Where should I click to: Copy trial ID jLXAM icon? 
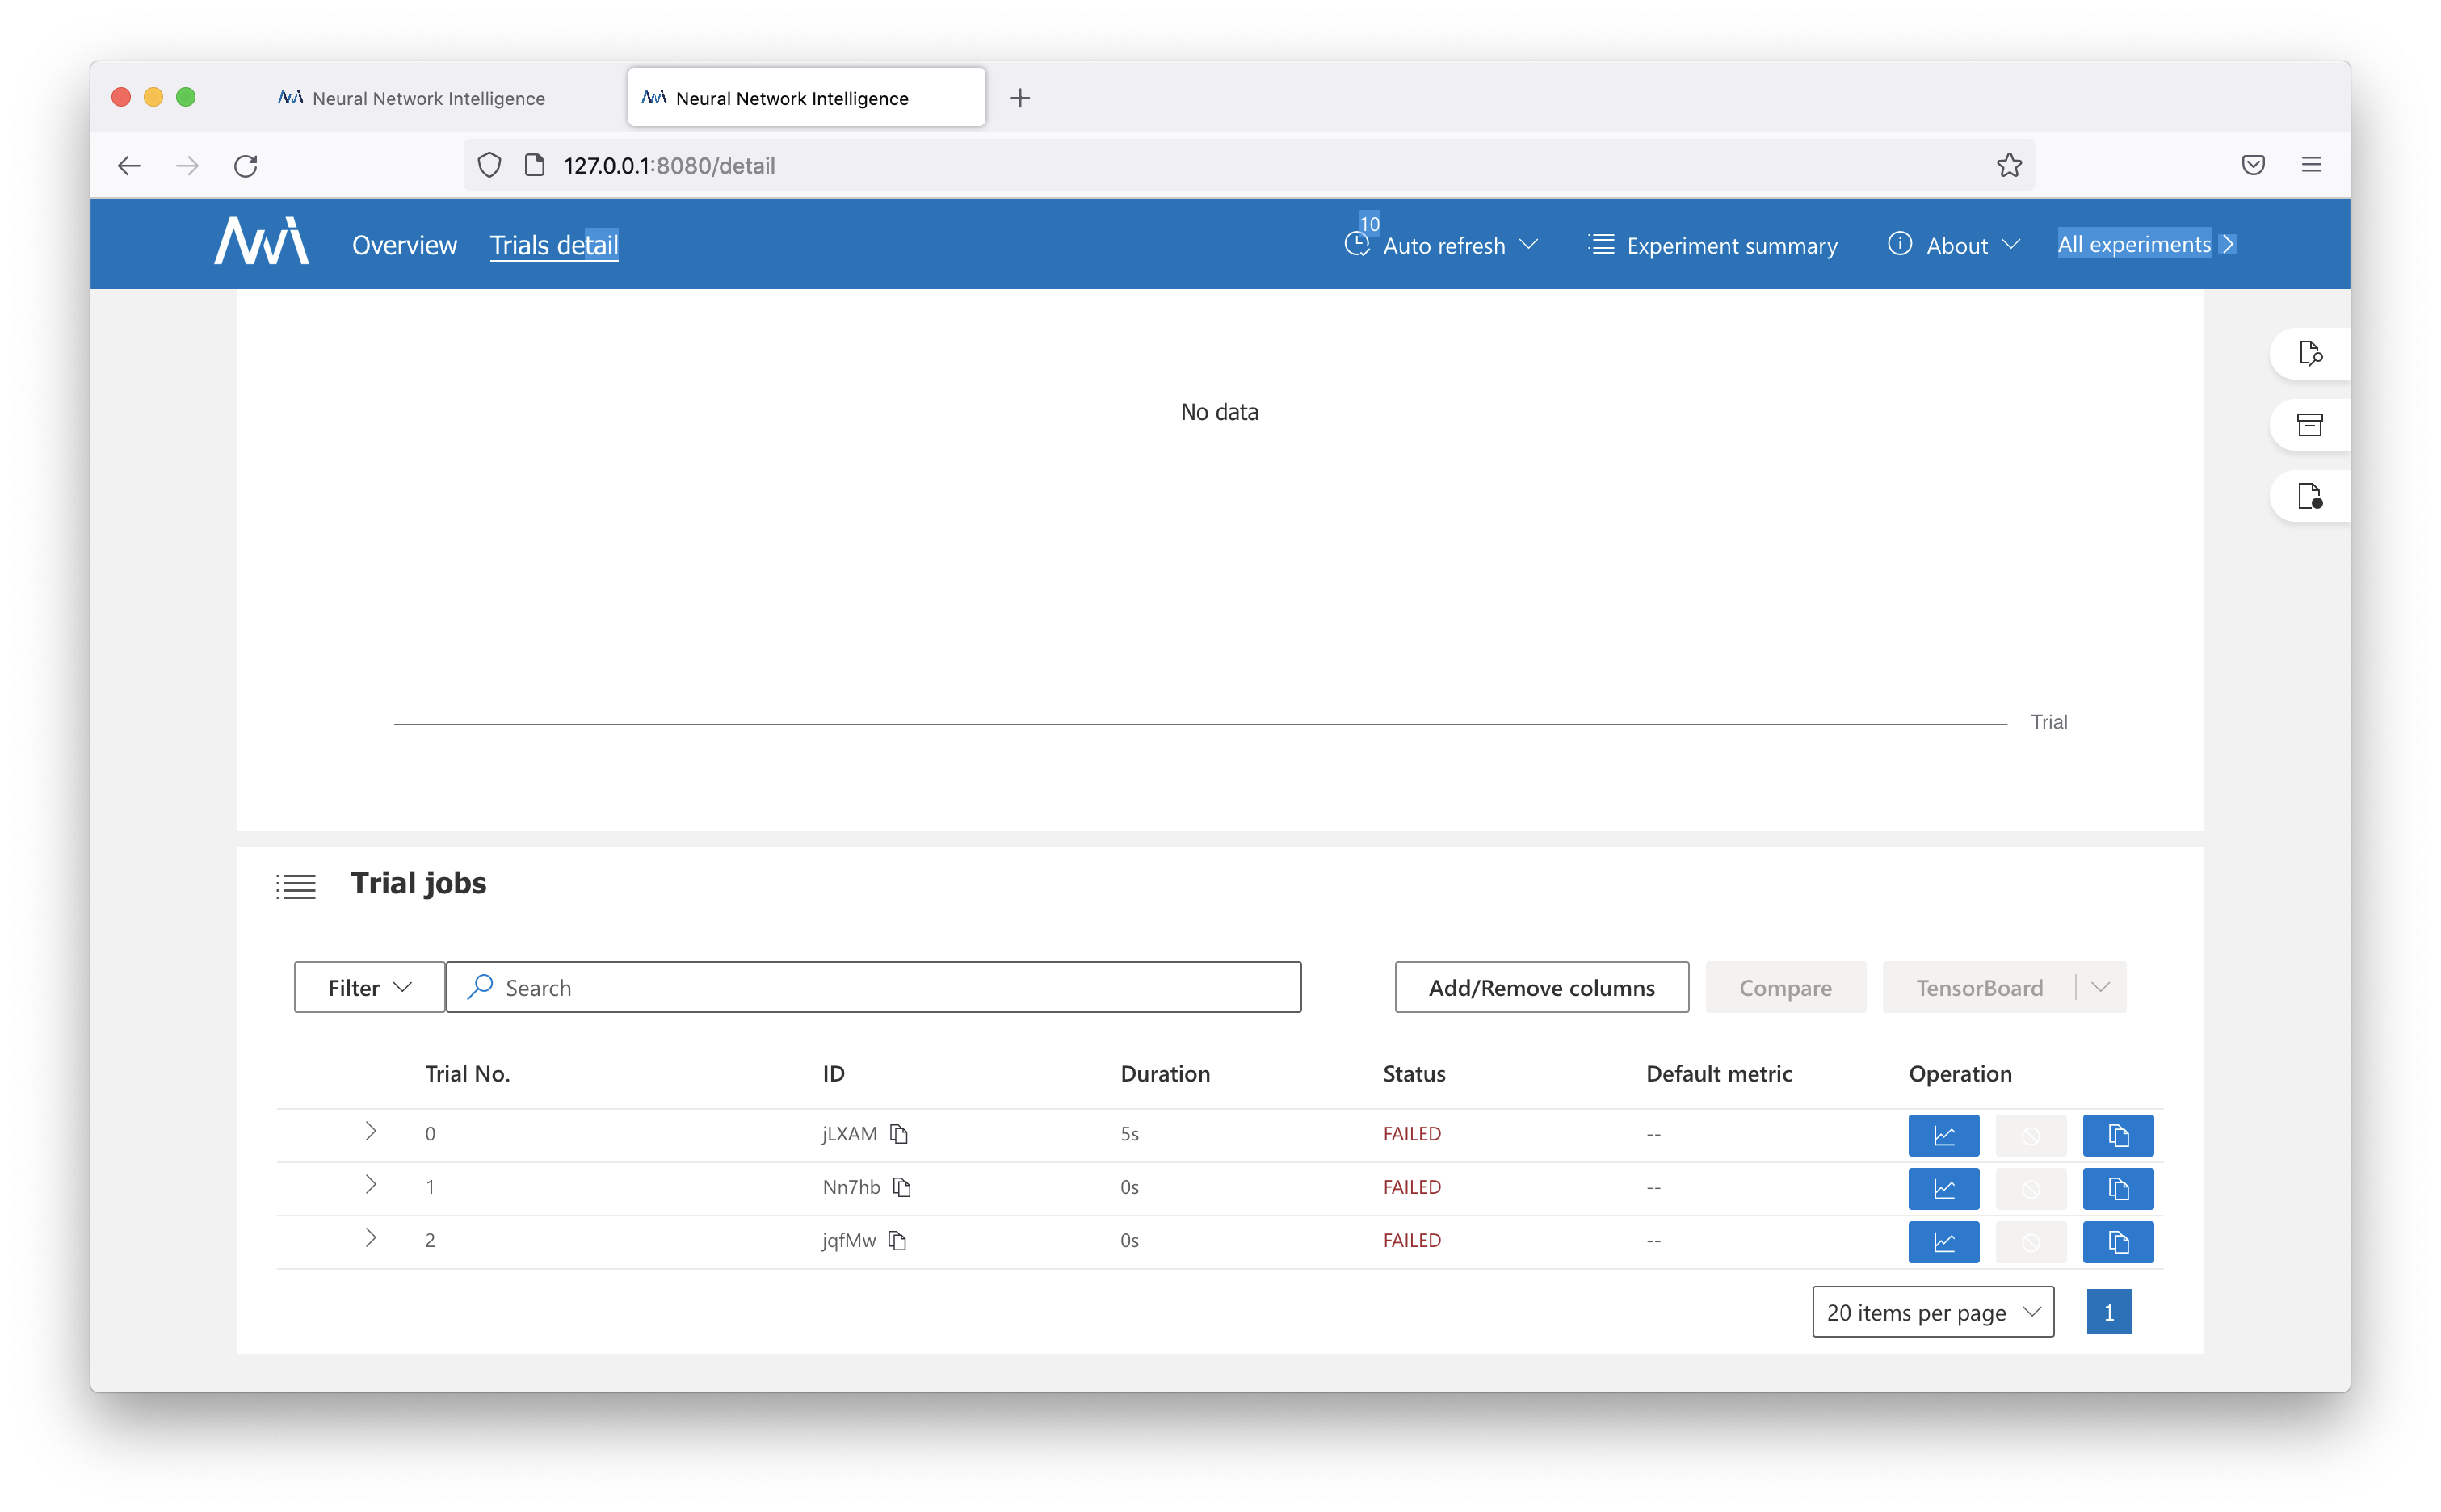pyautogui.click(x=899, y=1133)
